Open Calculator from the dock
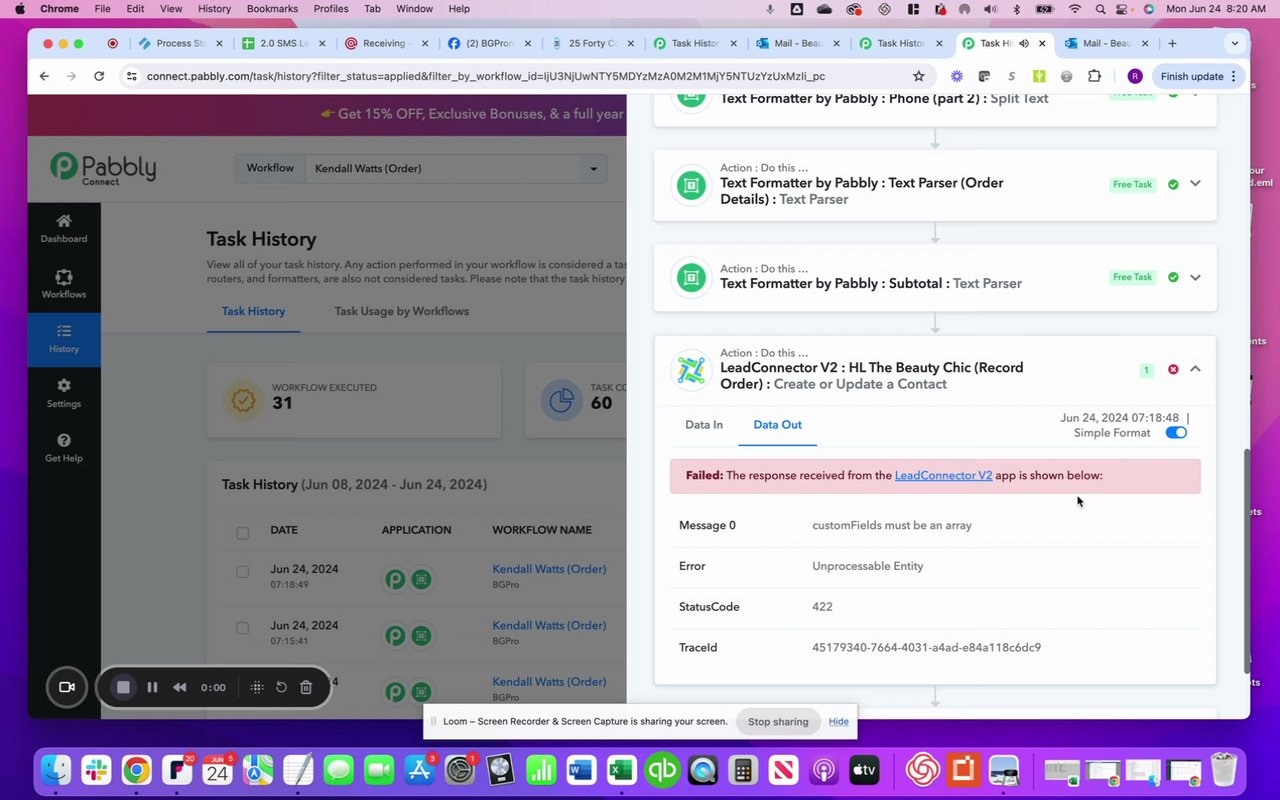Screen dimensions: 1280x800 pyautogui.click(x=743, y=770)
